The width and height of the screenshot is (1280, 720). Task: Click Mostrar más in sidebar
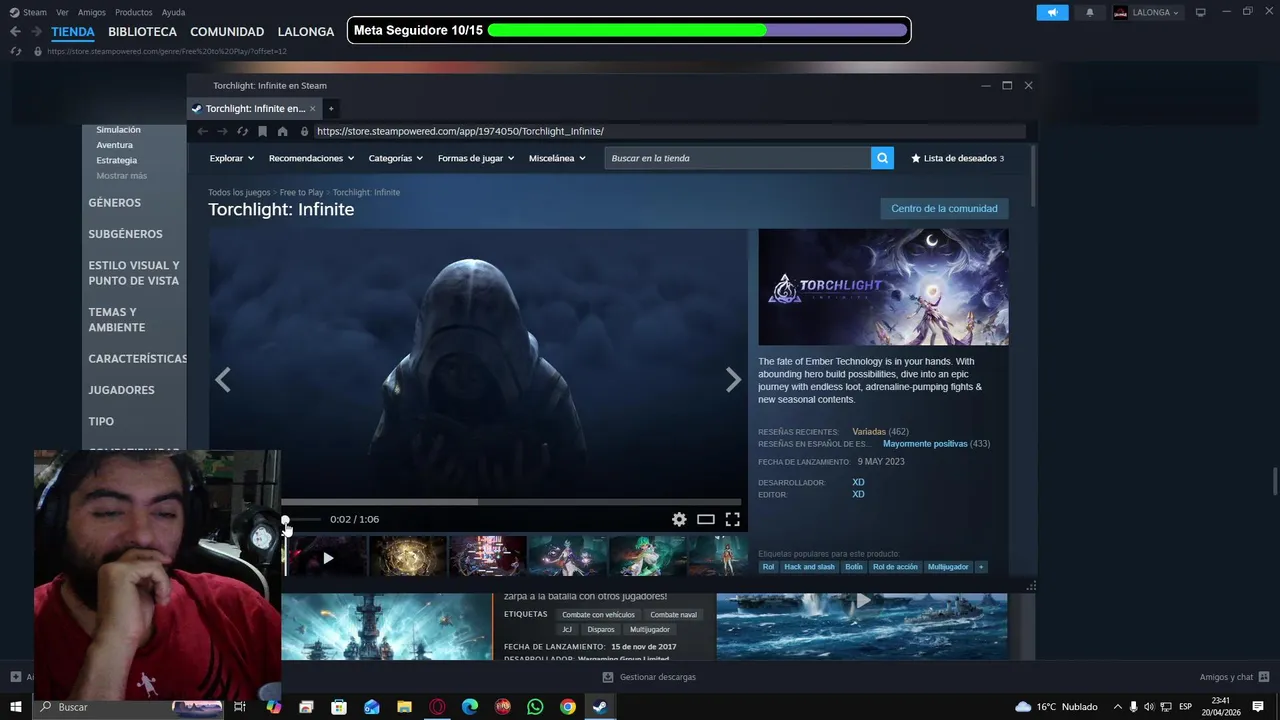pyautogui.click(x=121, y=175)
